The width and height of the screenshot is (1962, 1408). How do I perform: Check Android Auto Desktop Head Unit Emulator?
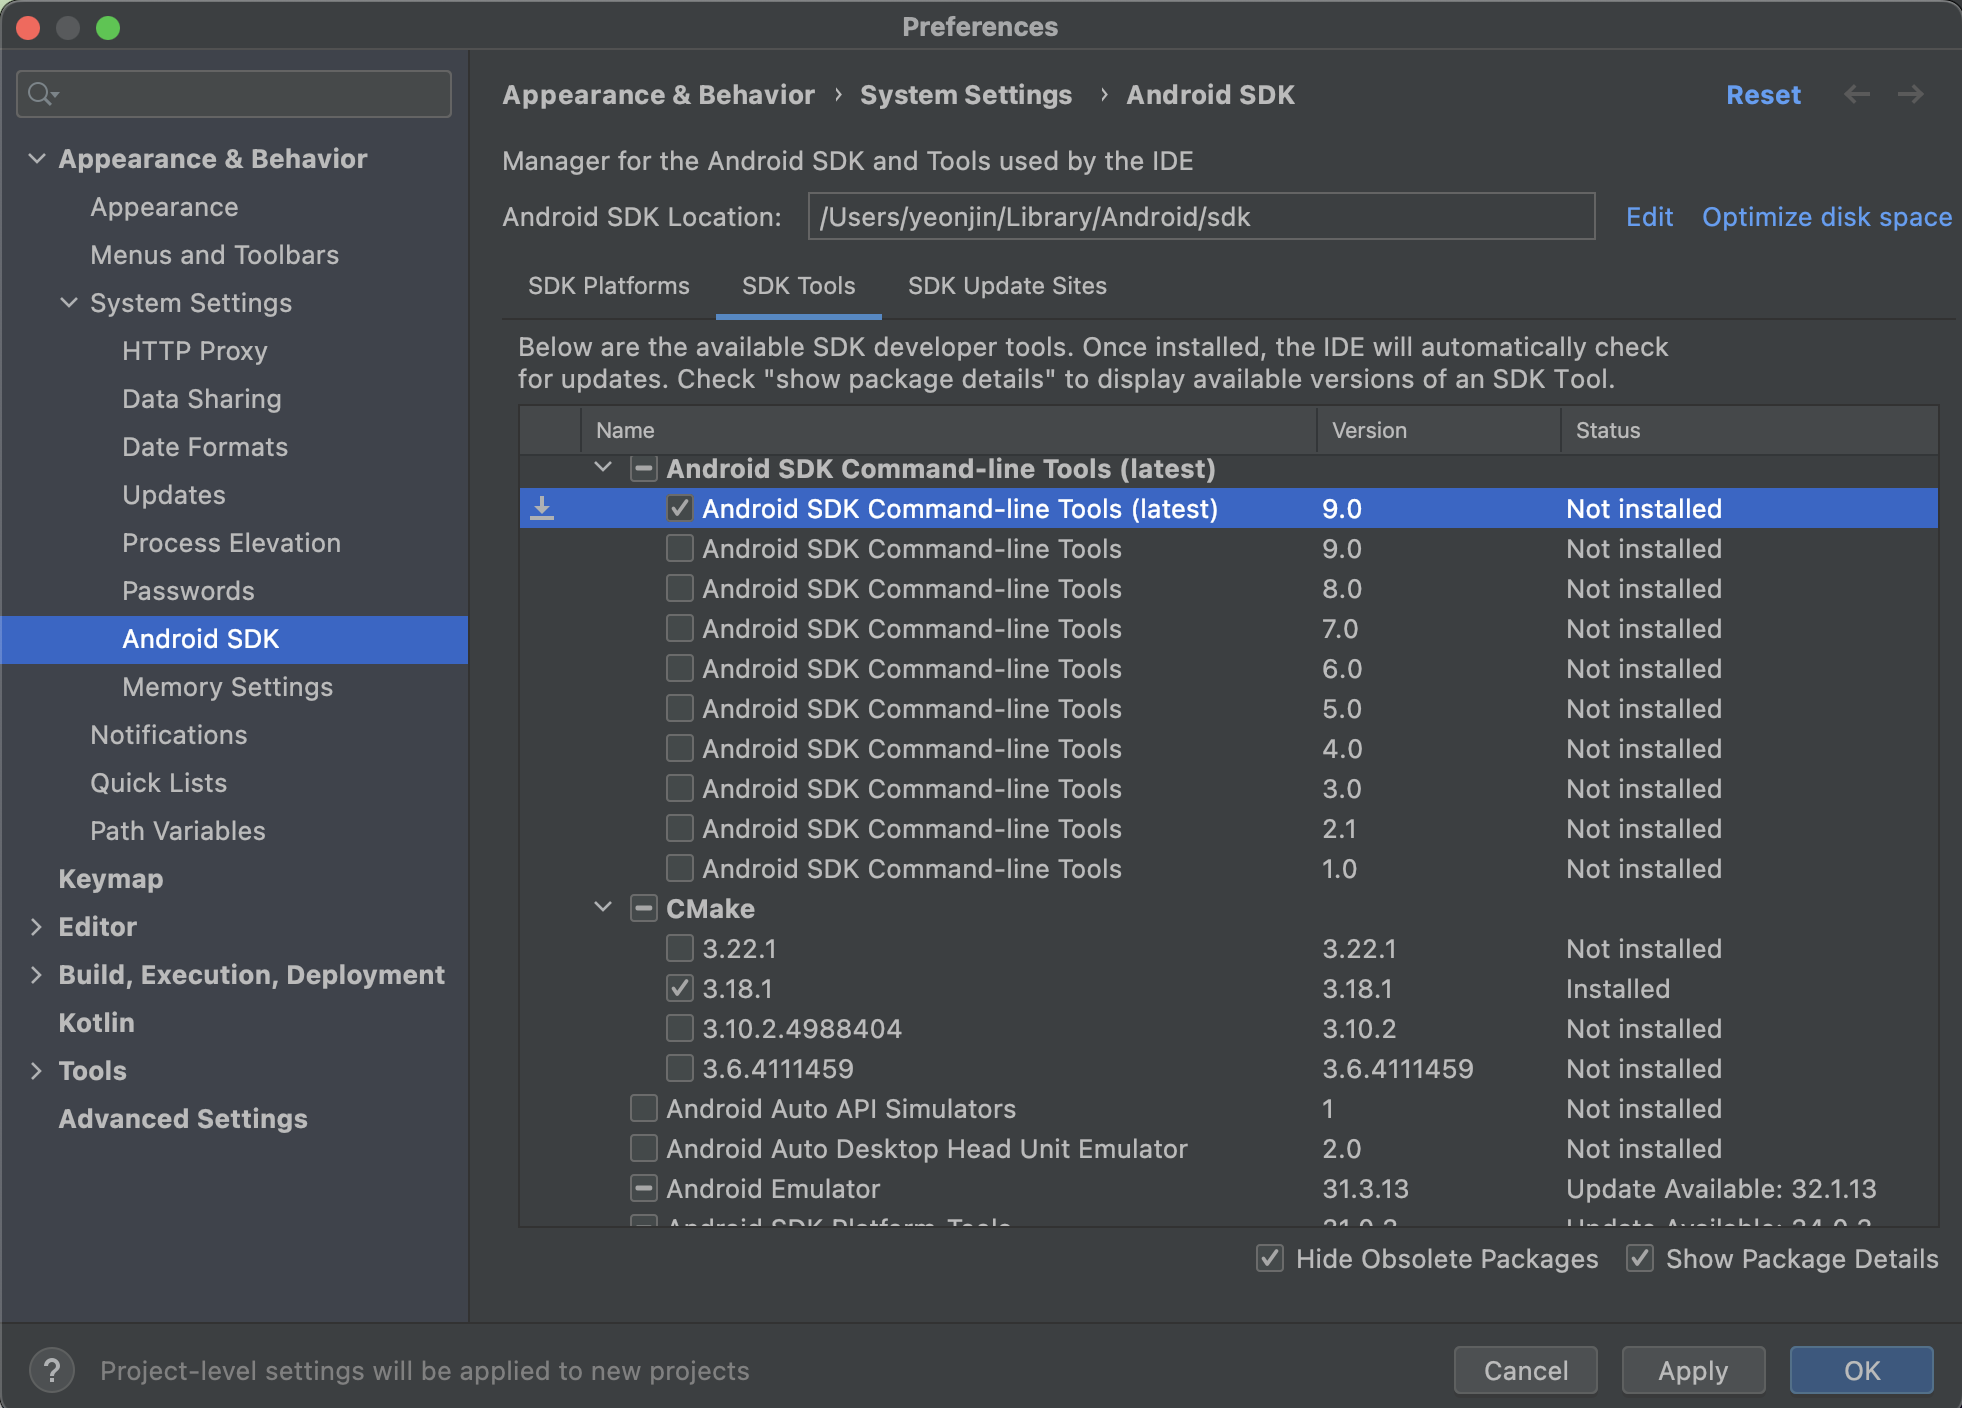644,1148
